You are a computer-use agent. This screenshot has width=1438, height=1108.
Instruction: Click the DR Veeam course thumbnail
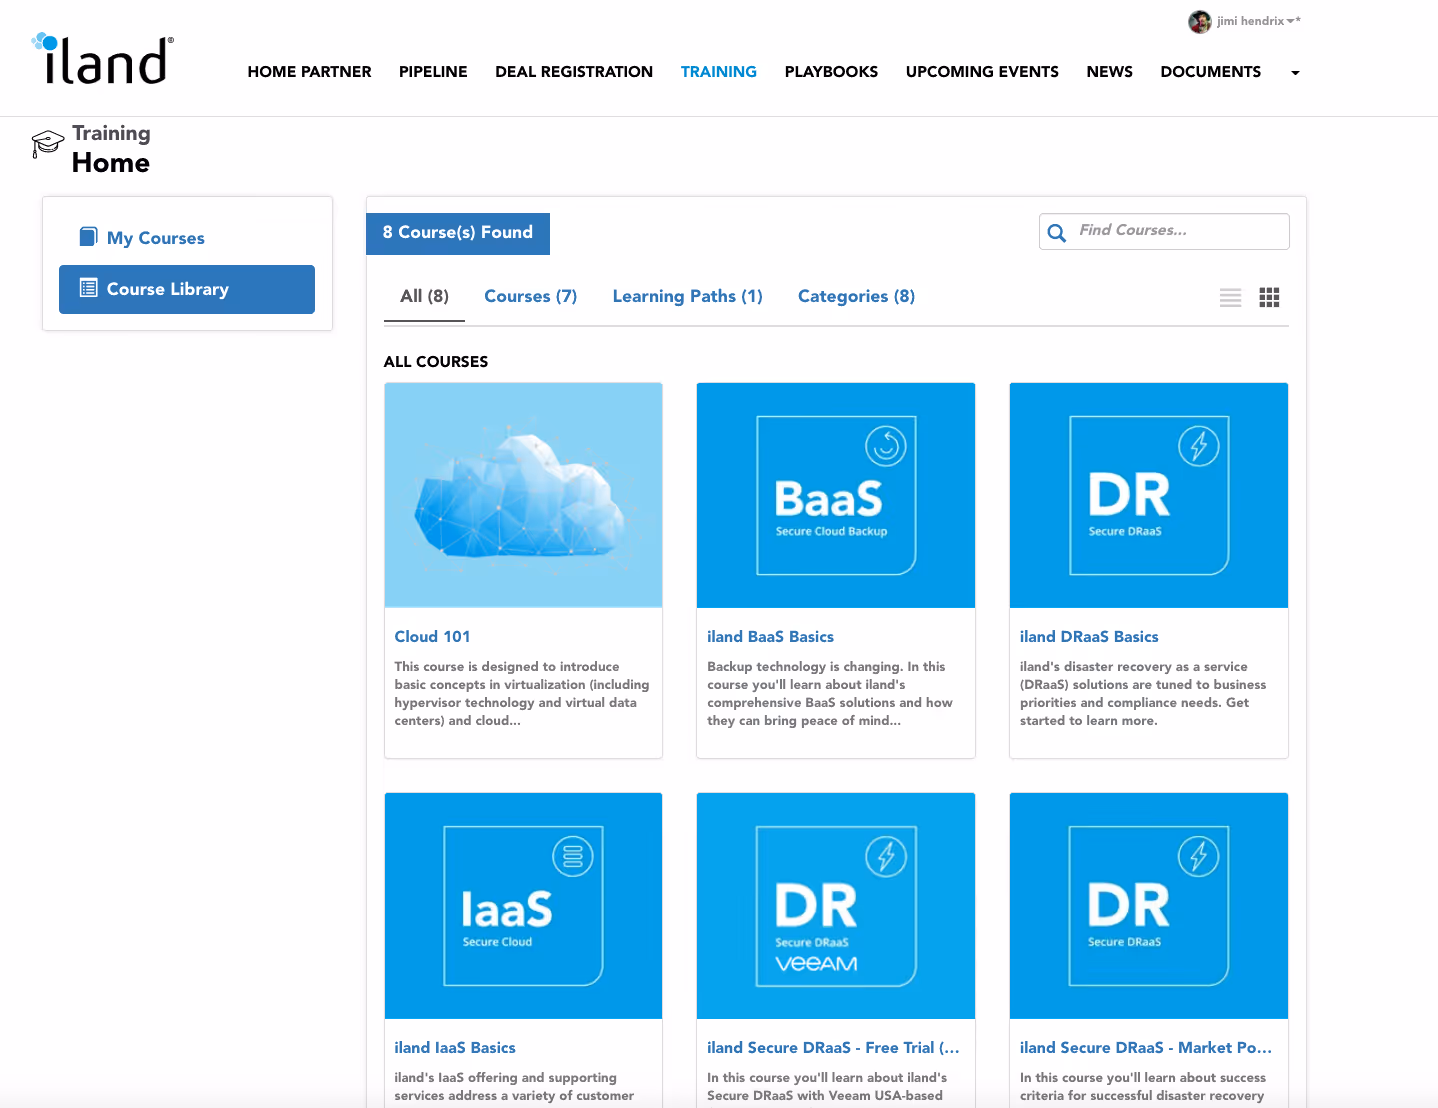pos(836,906)
